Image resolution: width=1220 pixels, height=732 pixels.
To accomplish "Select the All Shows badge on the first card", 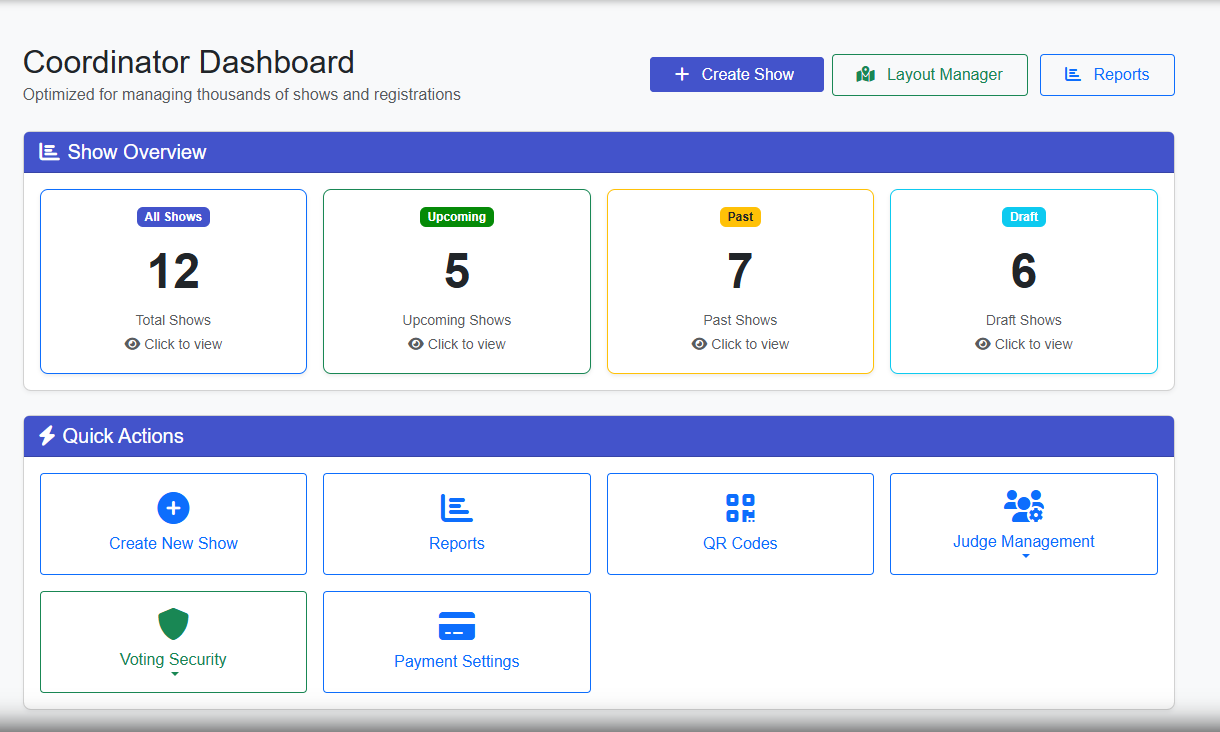I will coord(173,216).
